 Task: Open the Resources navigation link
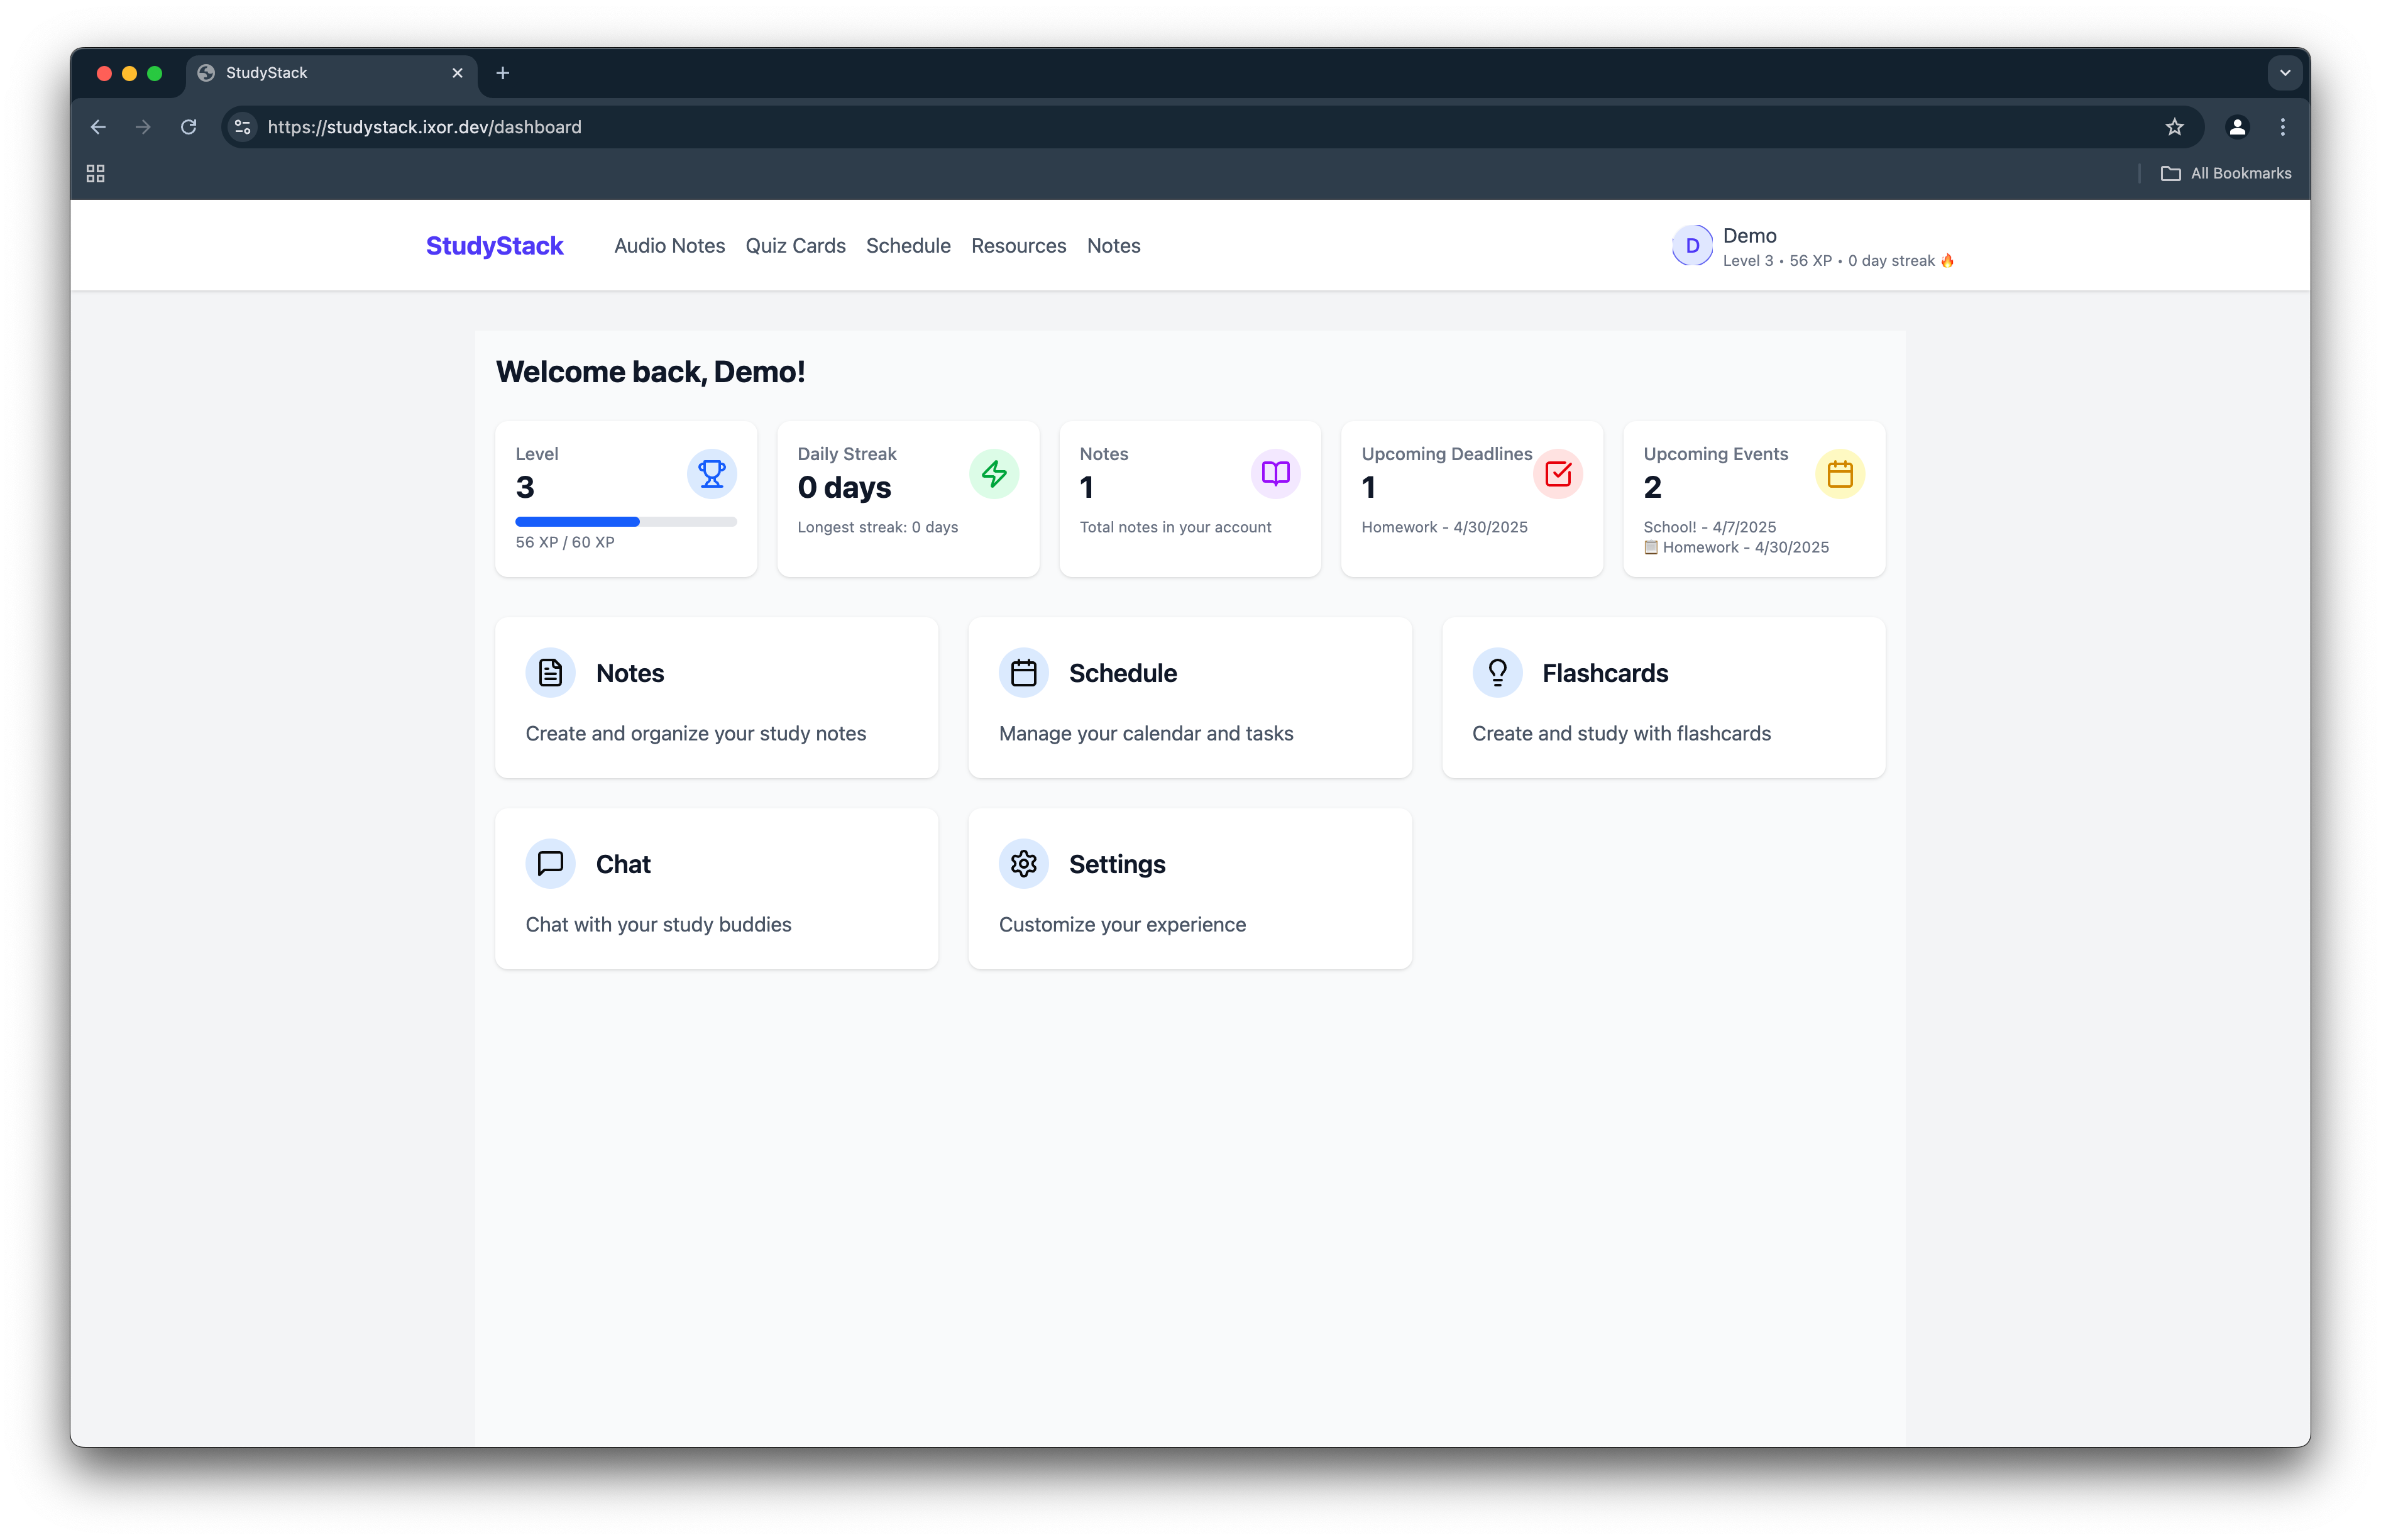[1018, 246]
